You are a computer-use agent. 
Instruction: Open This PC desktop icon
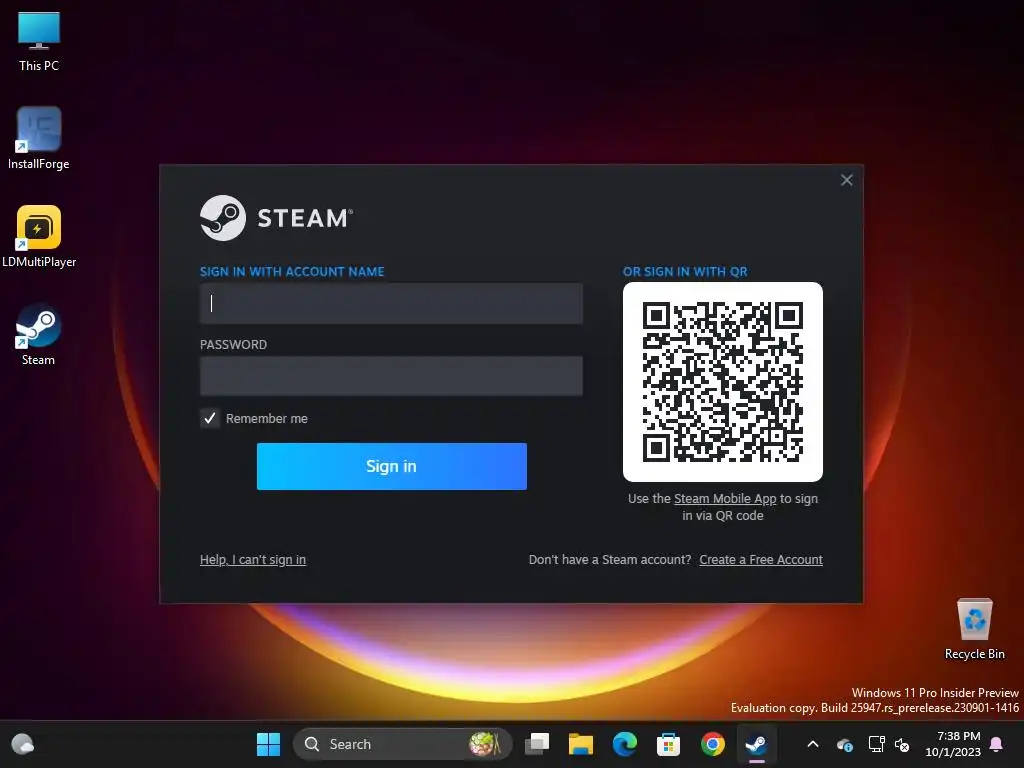(39, 40)
